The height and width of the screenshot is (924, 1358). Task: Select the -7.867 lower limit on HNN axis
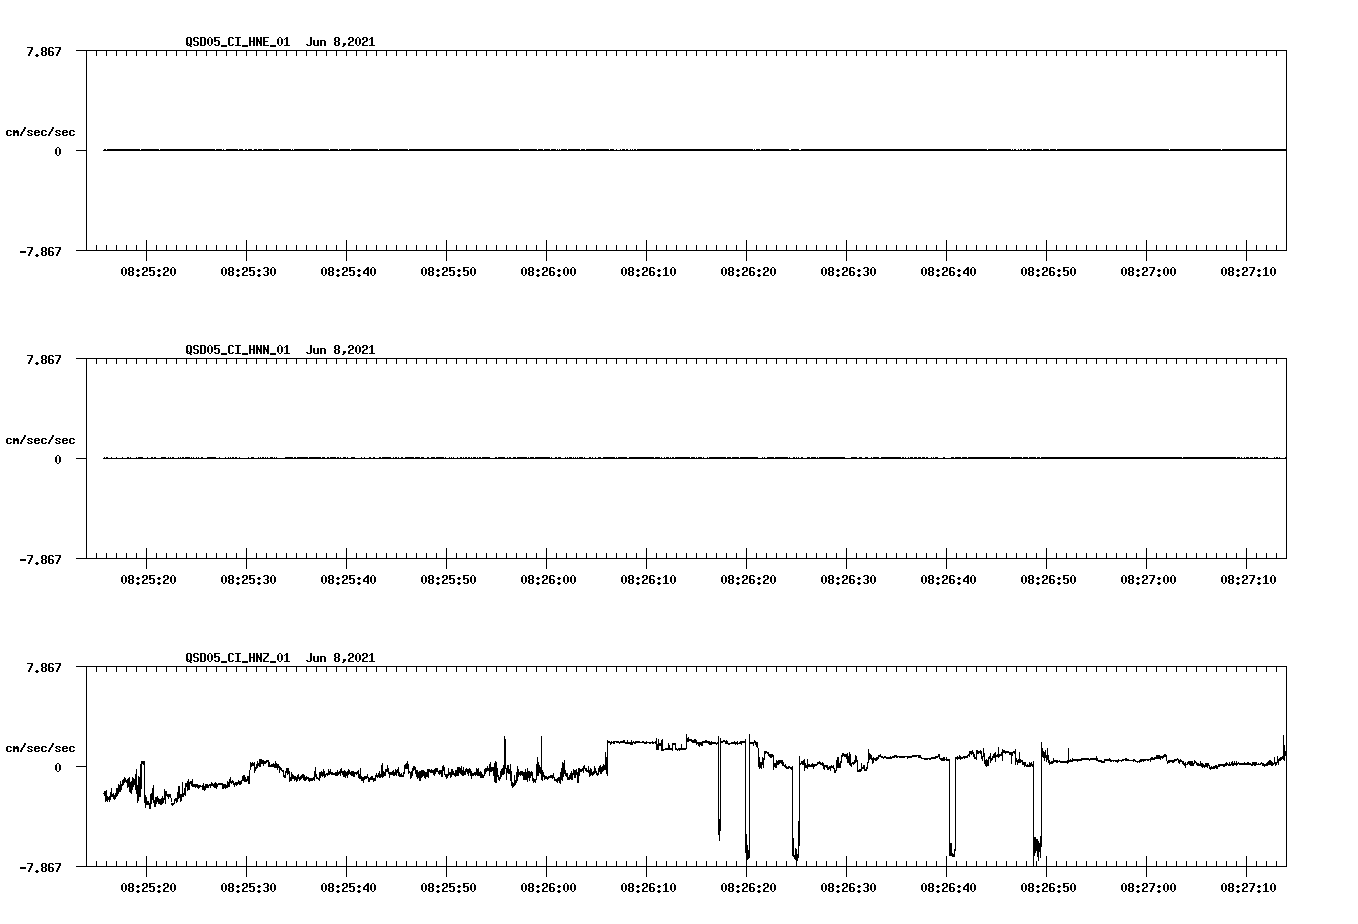tap(41, 560)
